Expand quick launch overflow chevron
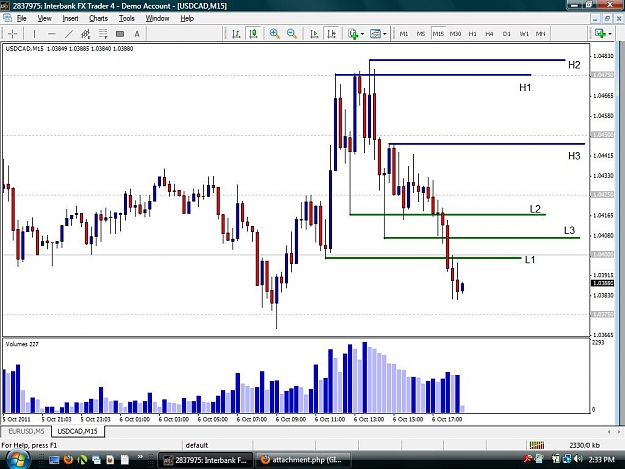This screenshot has height=469, width=625. tap(140, 457)
